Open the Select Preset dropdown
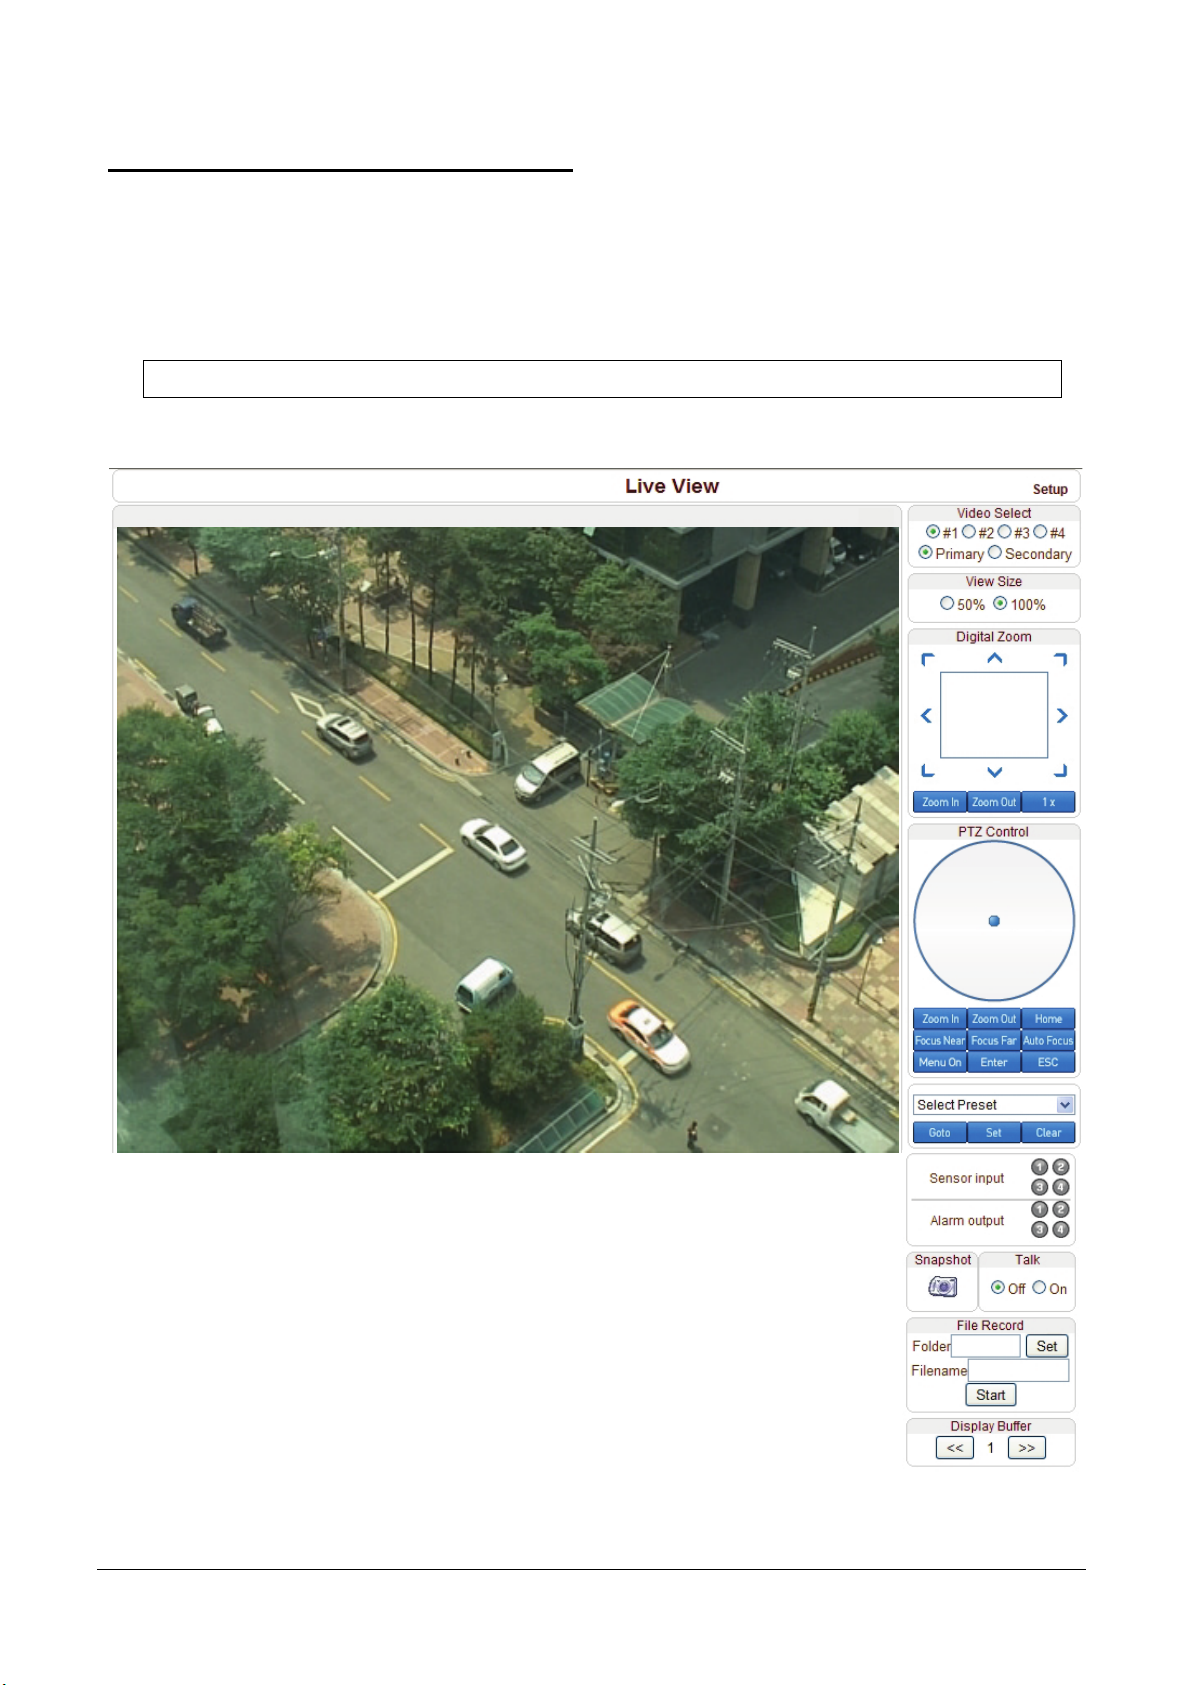This screenshot has width=1192, height=1685. click(994, 1105)
